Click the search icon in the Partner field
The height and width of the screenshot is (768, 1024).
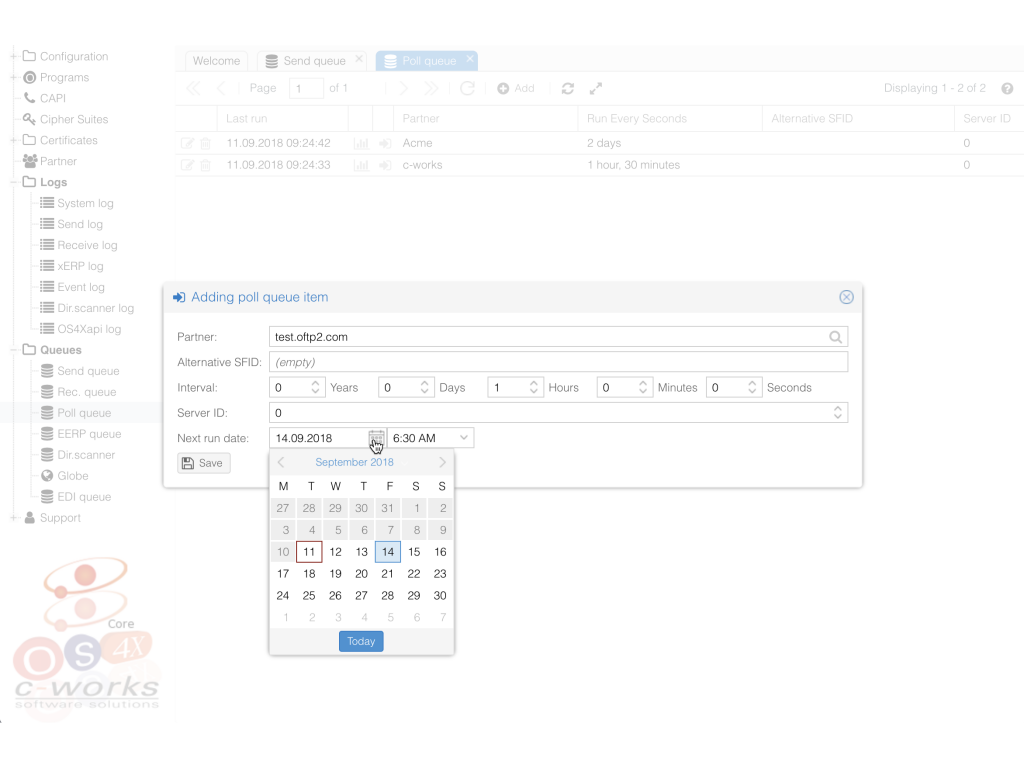836,337
